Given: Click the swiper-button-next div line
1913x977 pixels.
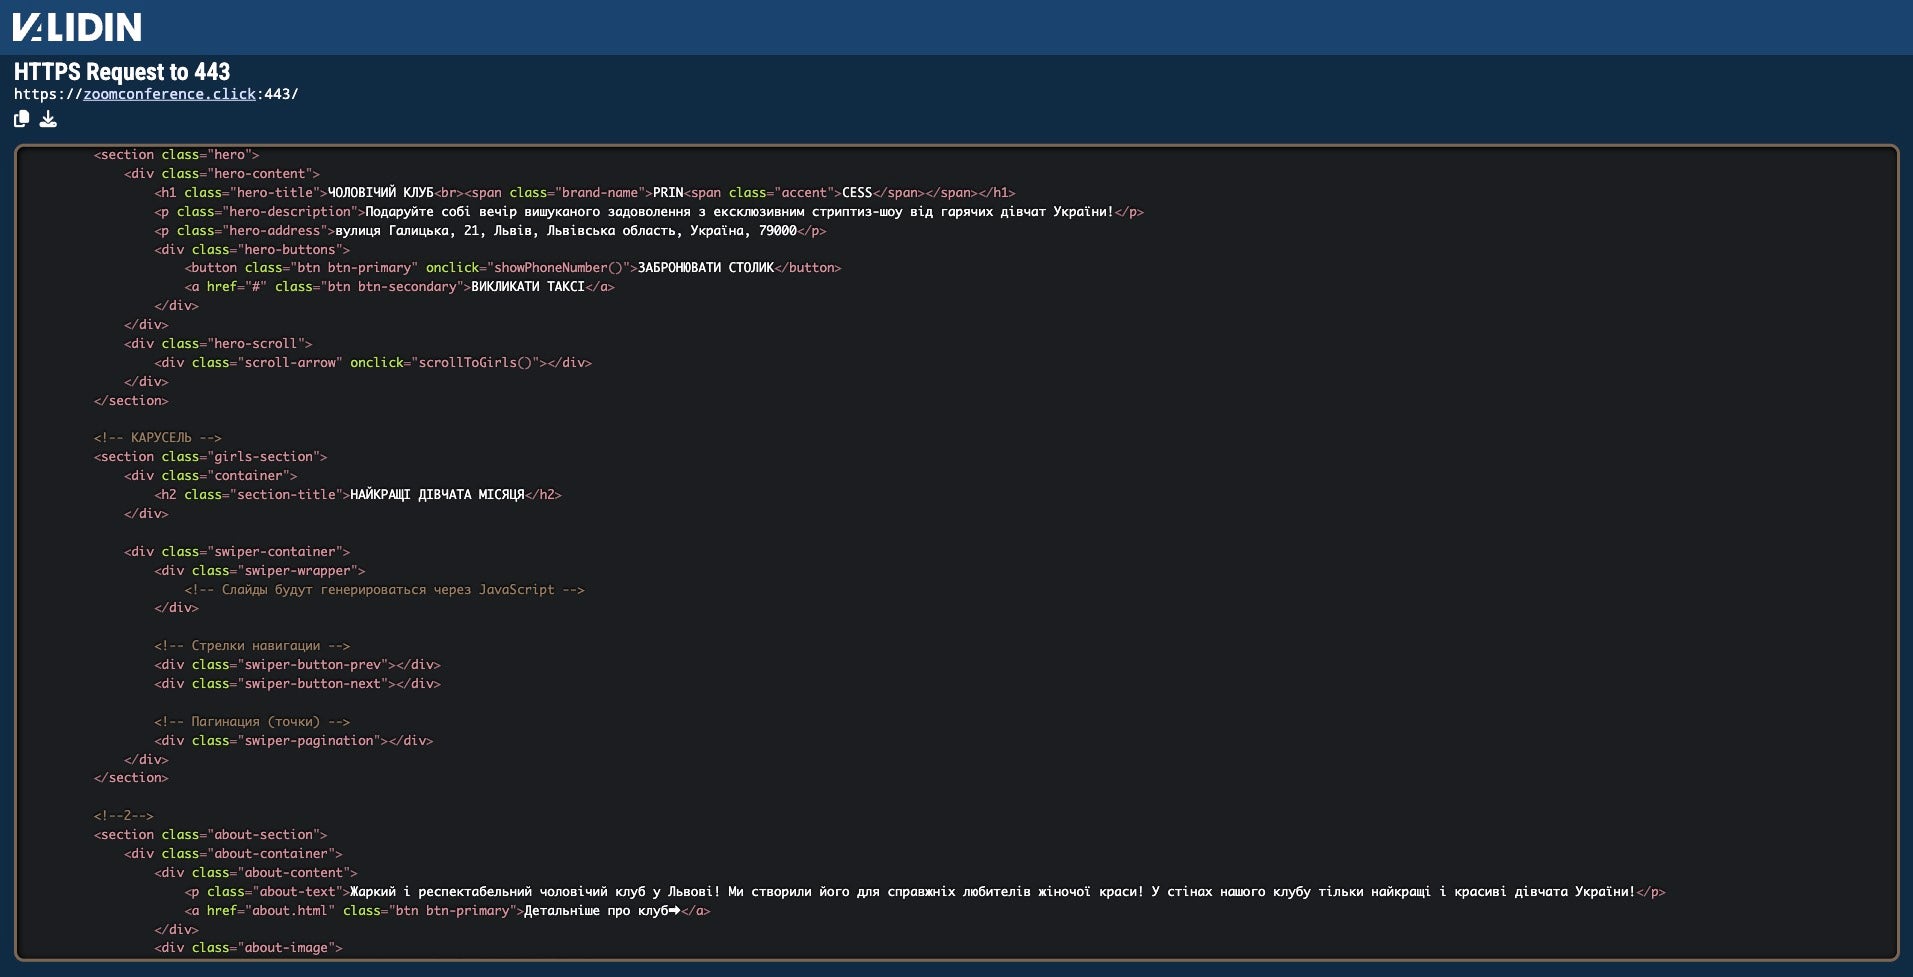Looking at the screenshot, I should pos(297,684).
